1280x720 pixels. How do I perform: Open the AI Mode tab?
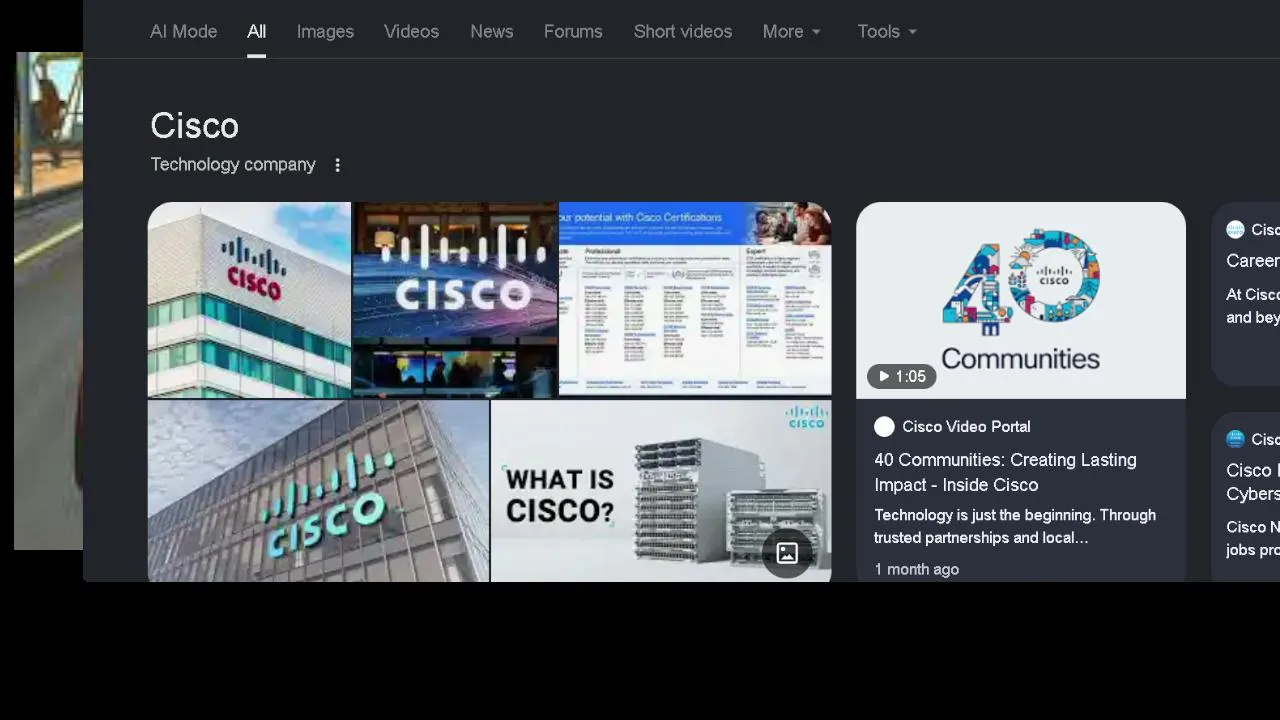tap(183, 32)
